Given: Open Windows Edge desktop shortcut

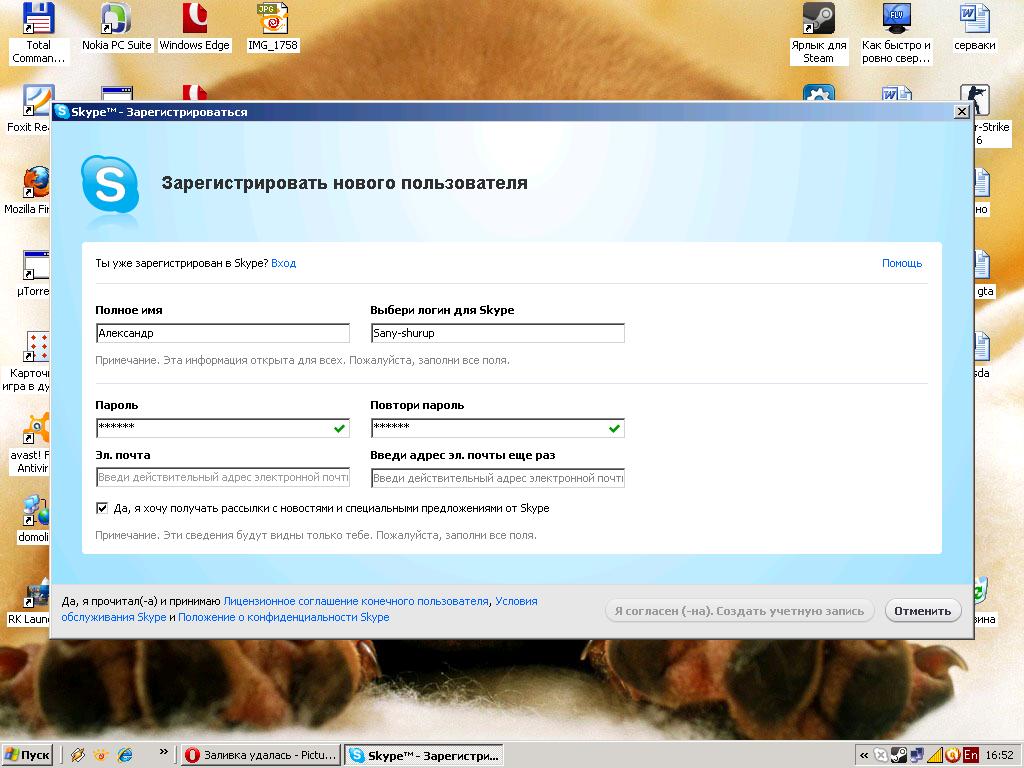Looking at the screenshot, I should click(x=195, y=27).
